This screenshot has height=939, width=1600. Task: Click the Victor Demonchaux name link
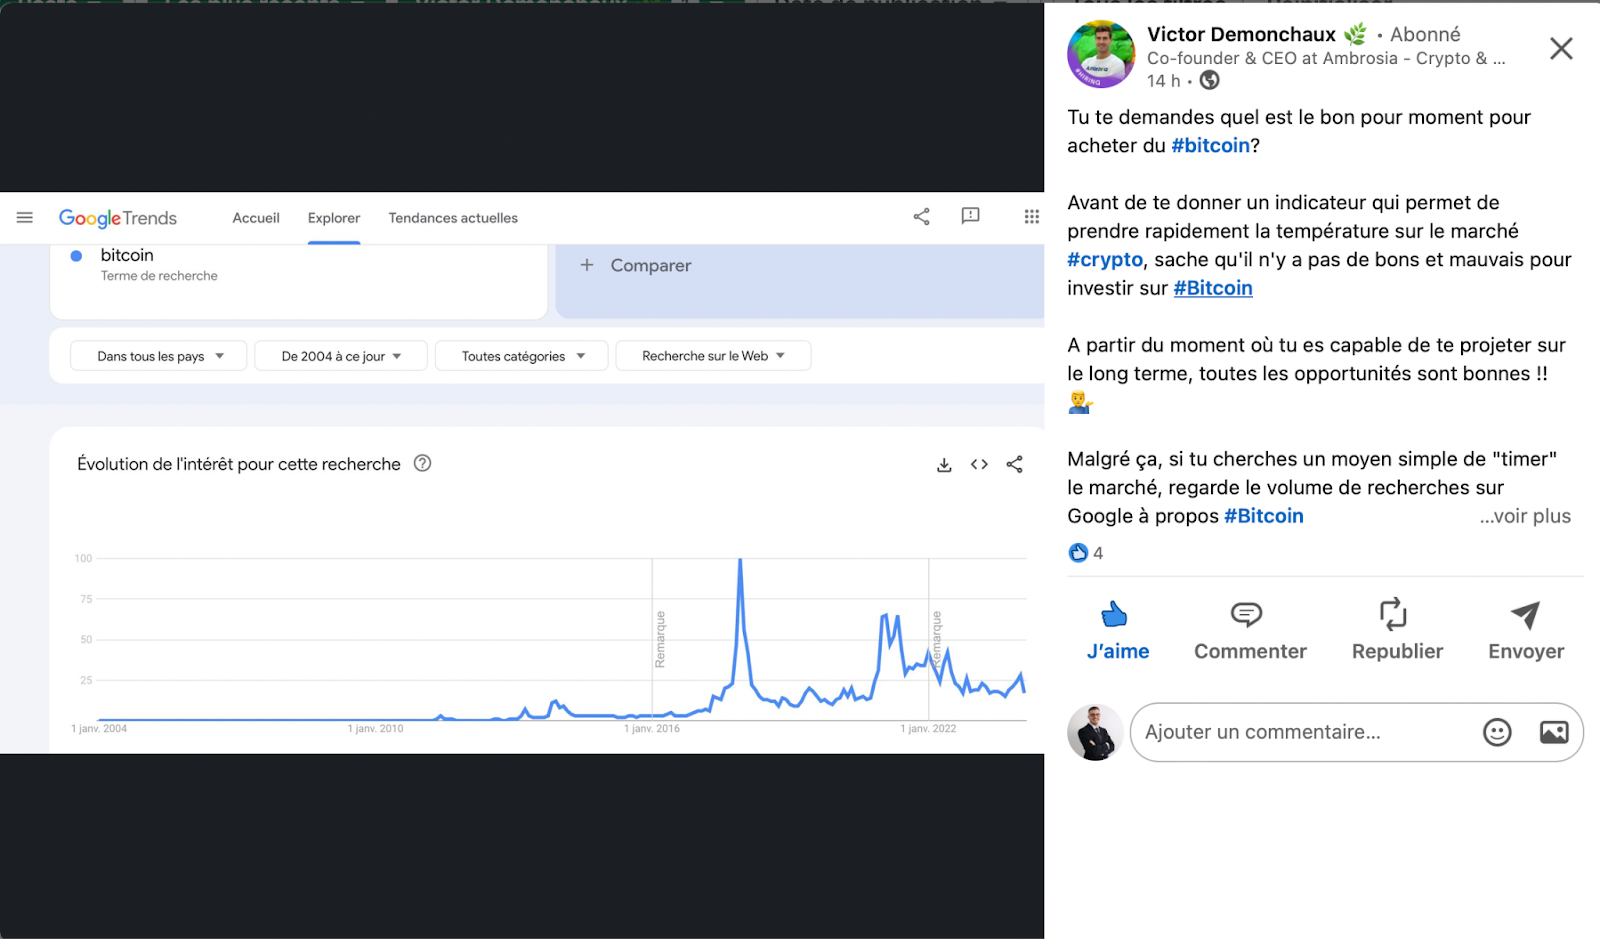pos(1241,35)
